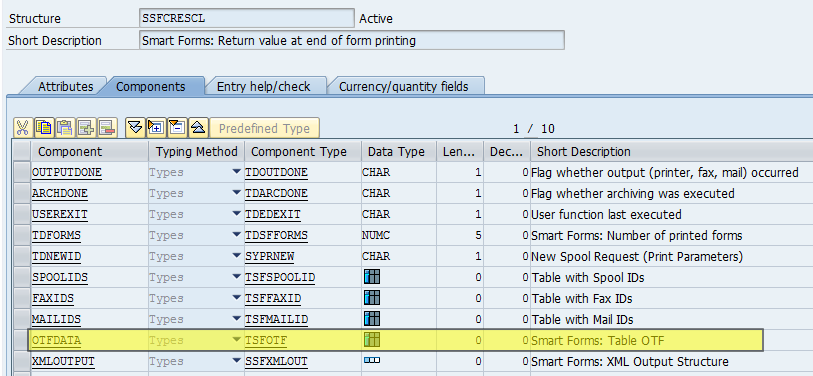Click the table type icon for MAILIDS

click(372, 318)
